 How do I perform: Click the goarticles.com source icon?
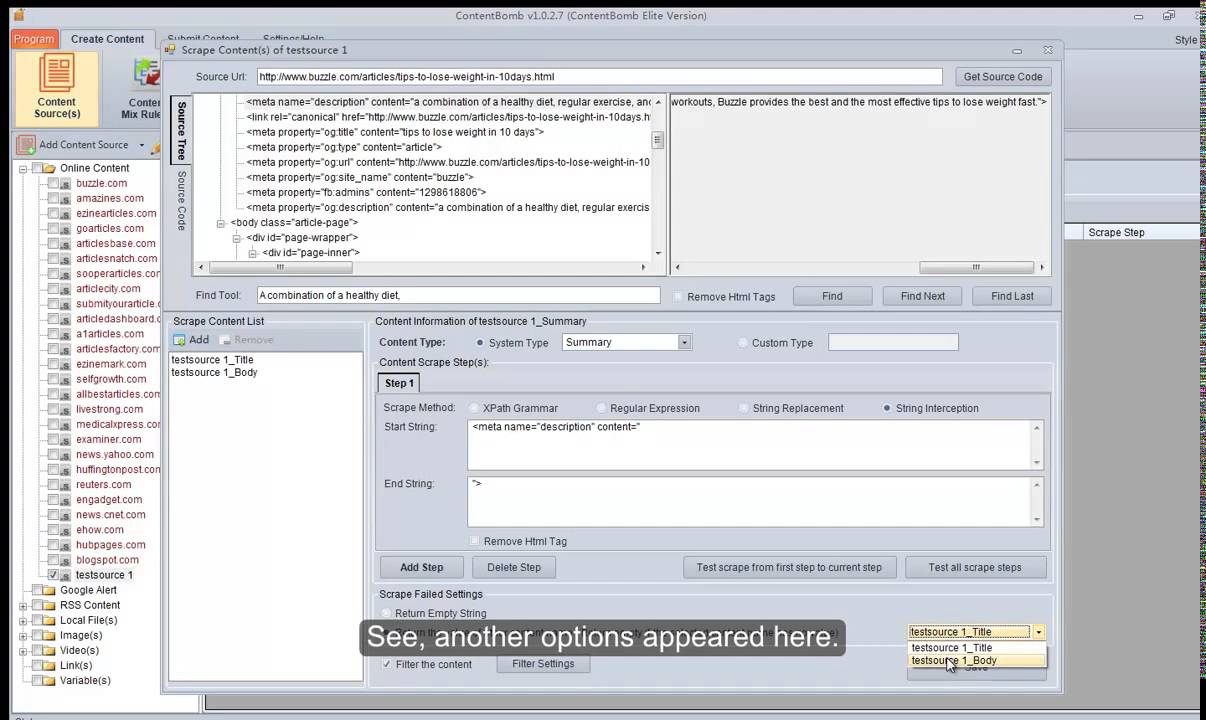66,229
